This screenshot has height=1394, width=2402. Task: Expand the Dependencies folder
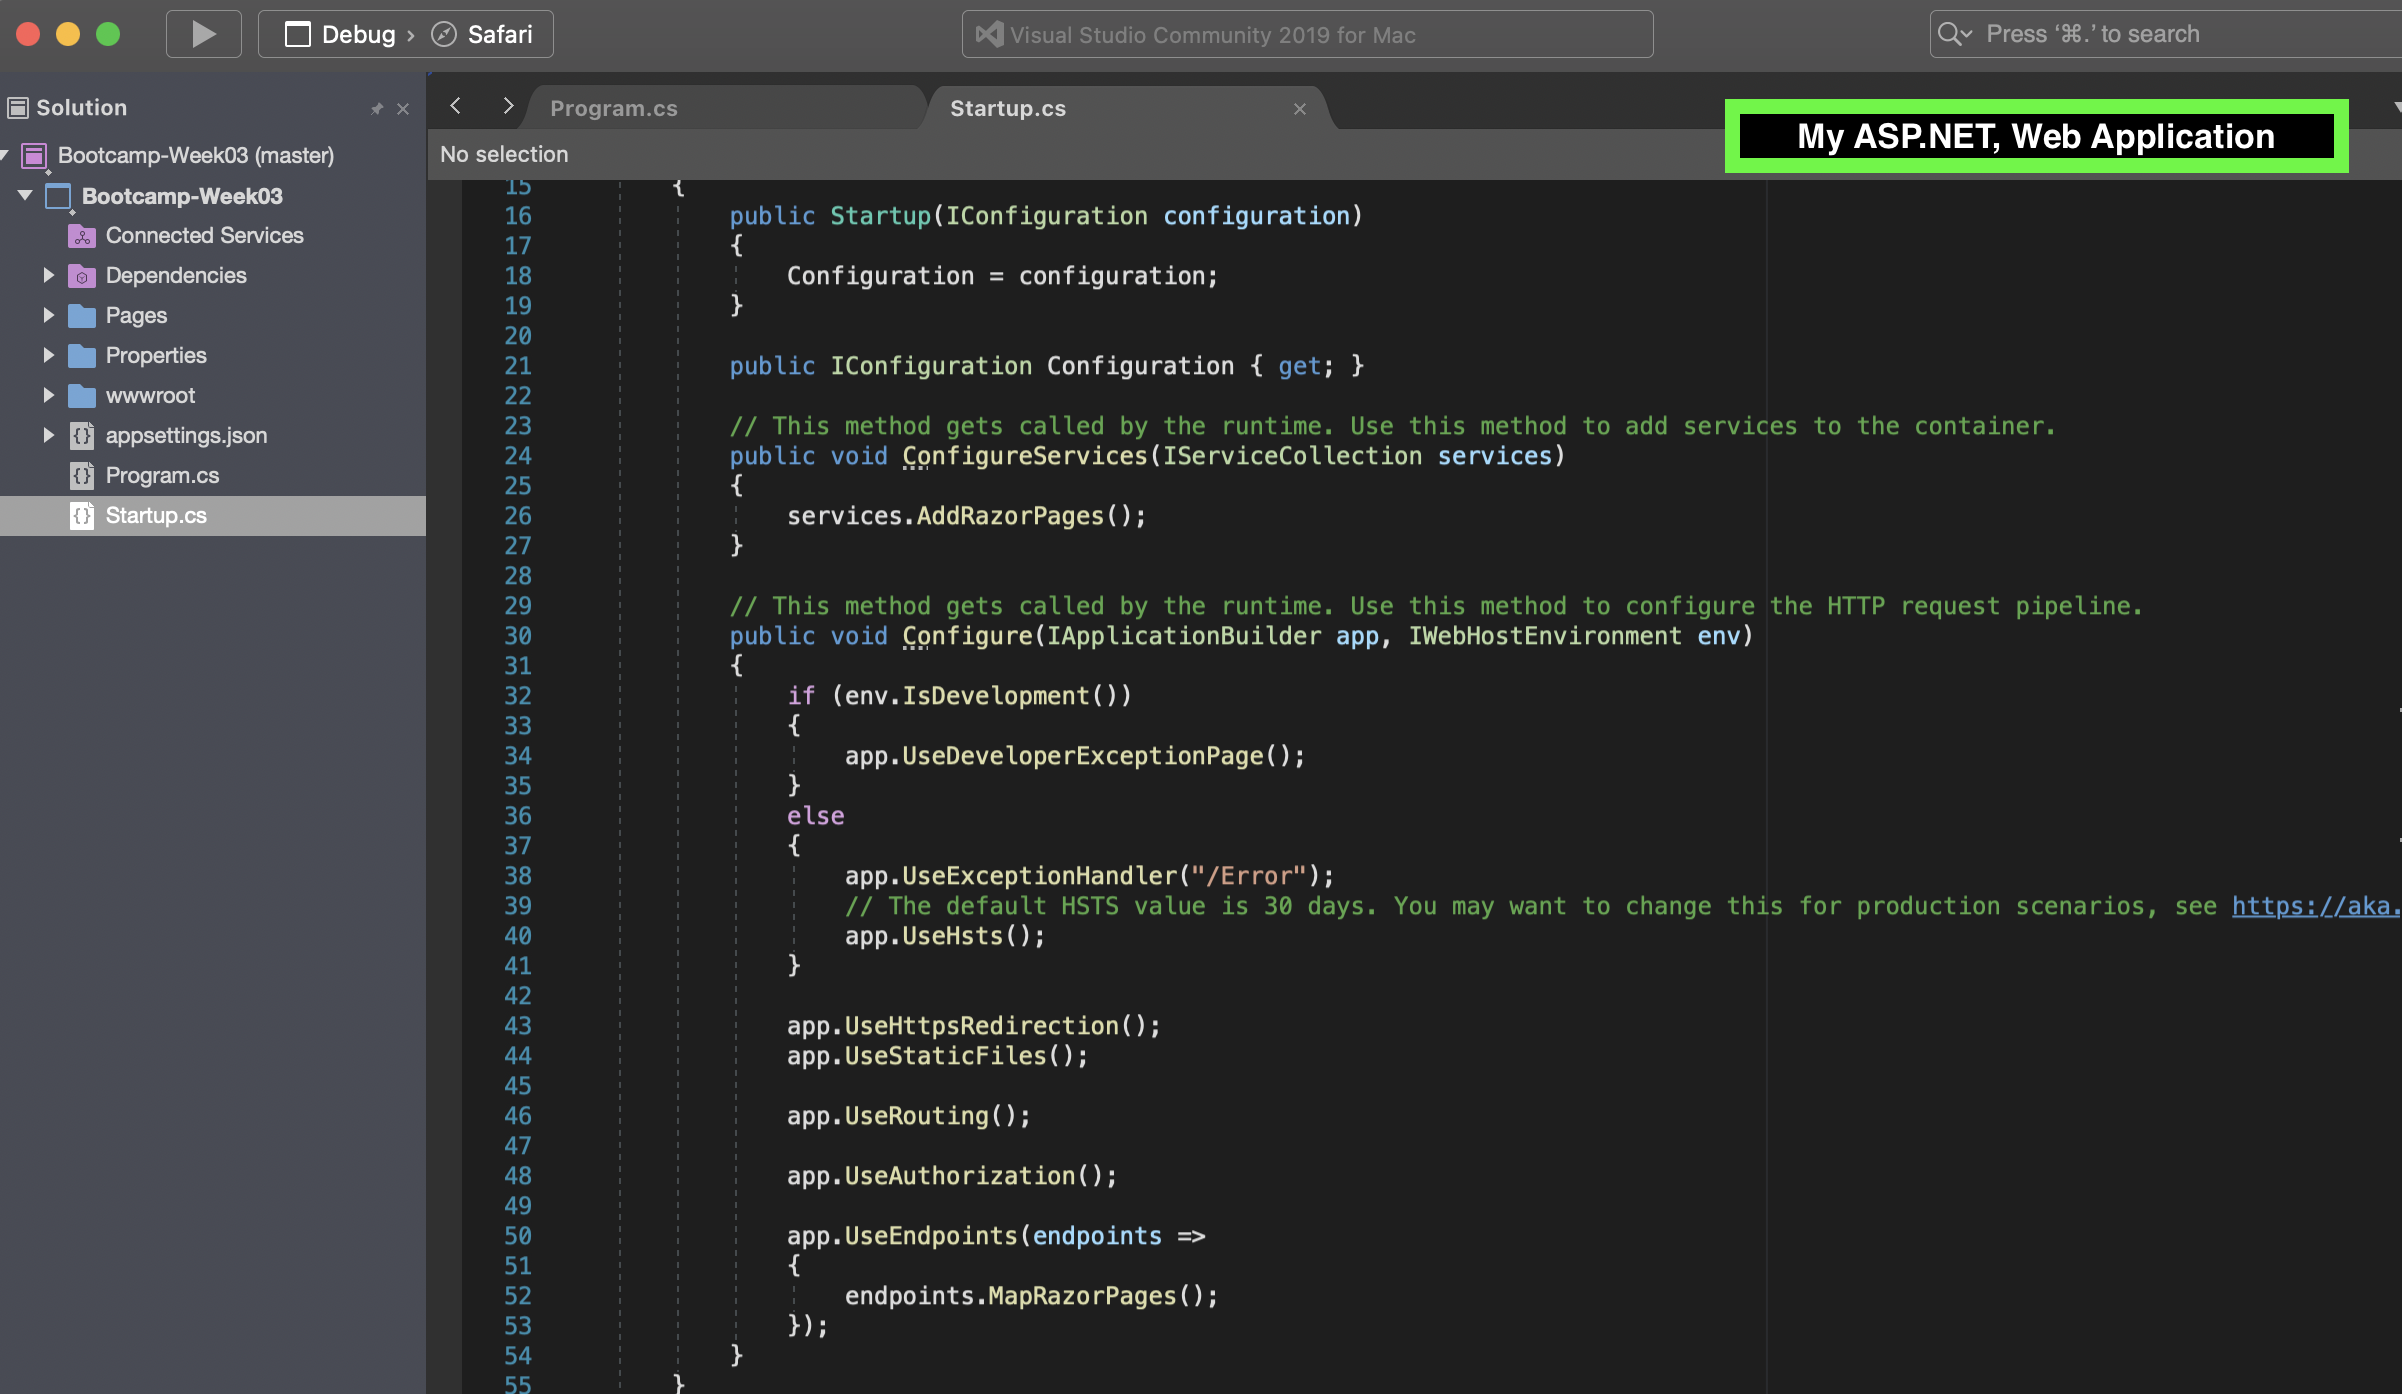(x=48, y=275)
